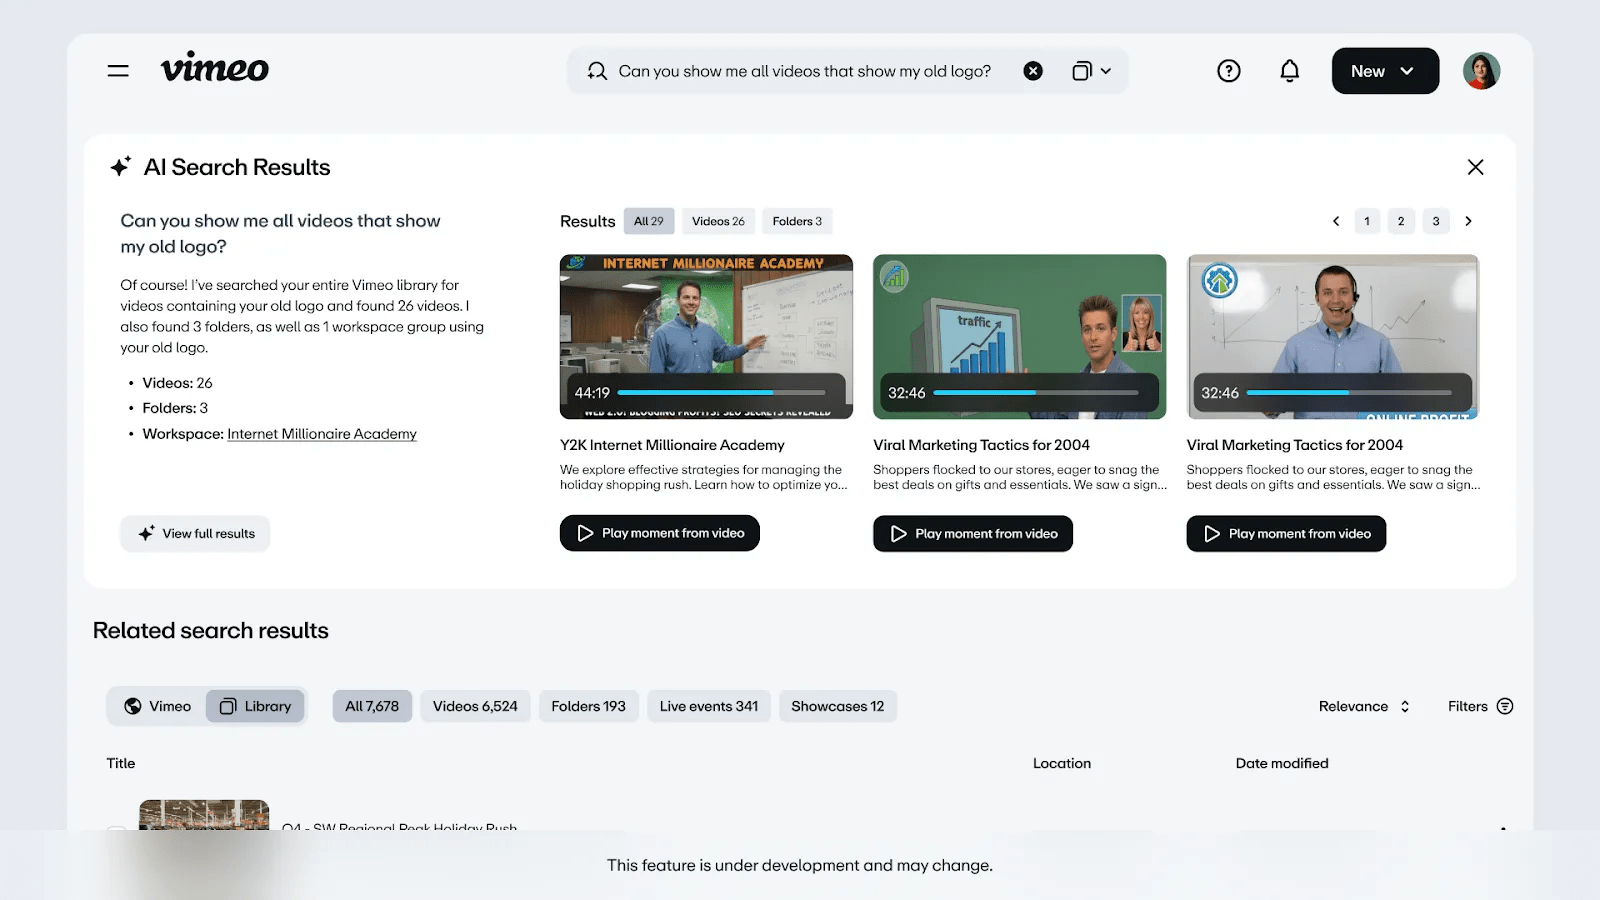Image resolution: width=1600 pixels, height=900 pixels.
Task: Open page 2 of search results
Action: 1400,221
